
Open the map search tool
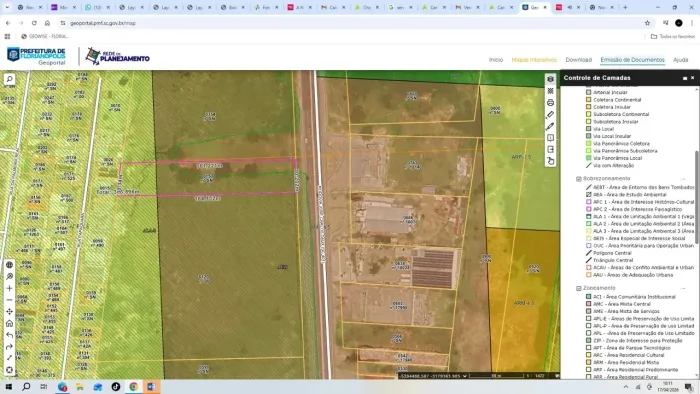9,79
